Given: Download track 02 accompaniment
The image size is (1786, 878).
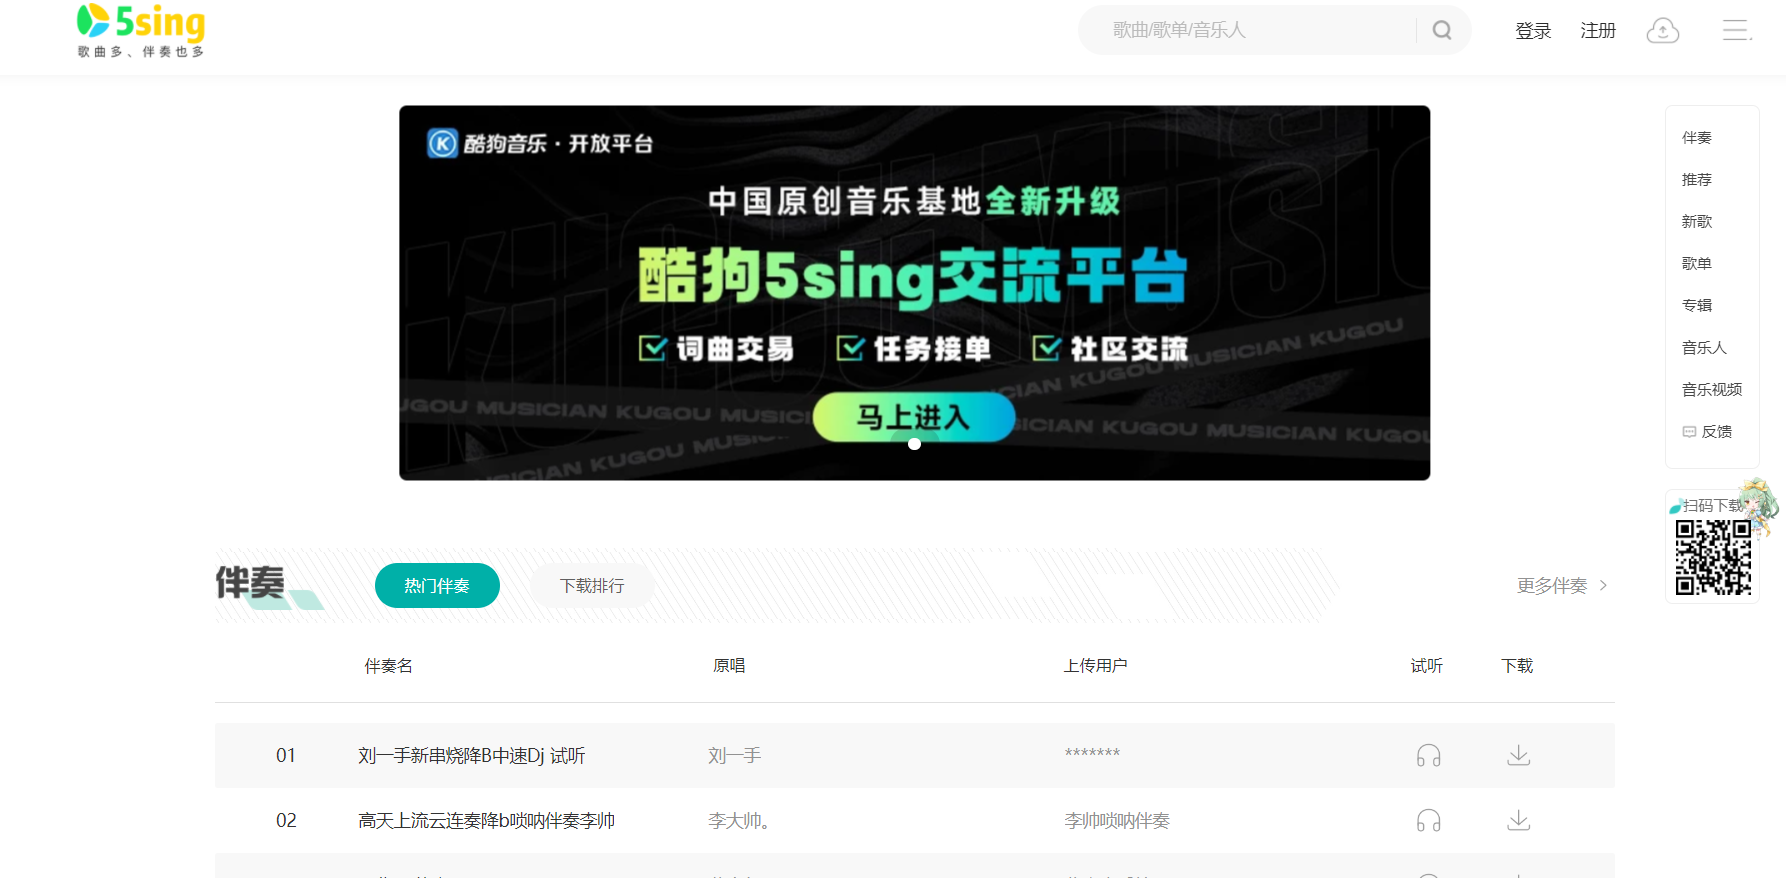Looking at the screenshot, I should pos(1518,821).
